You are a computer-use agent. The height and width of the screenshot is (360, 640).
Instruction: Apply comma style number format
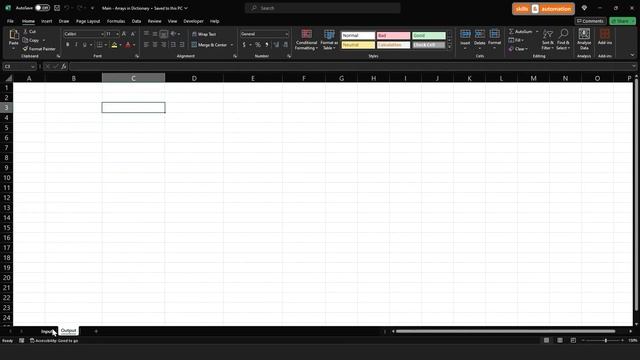point(267,45)
